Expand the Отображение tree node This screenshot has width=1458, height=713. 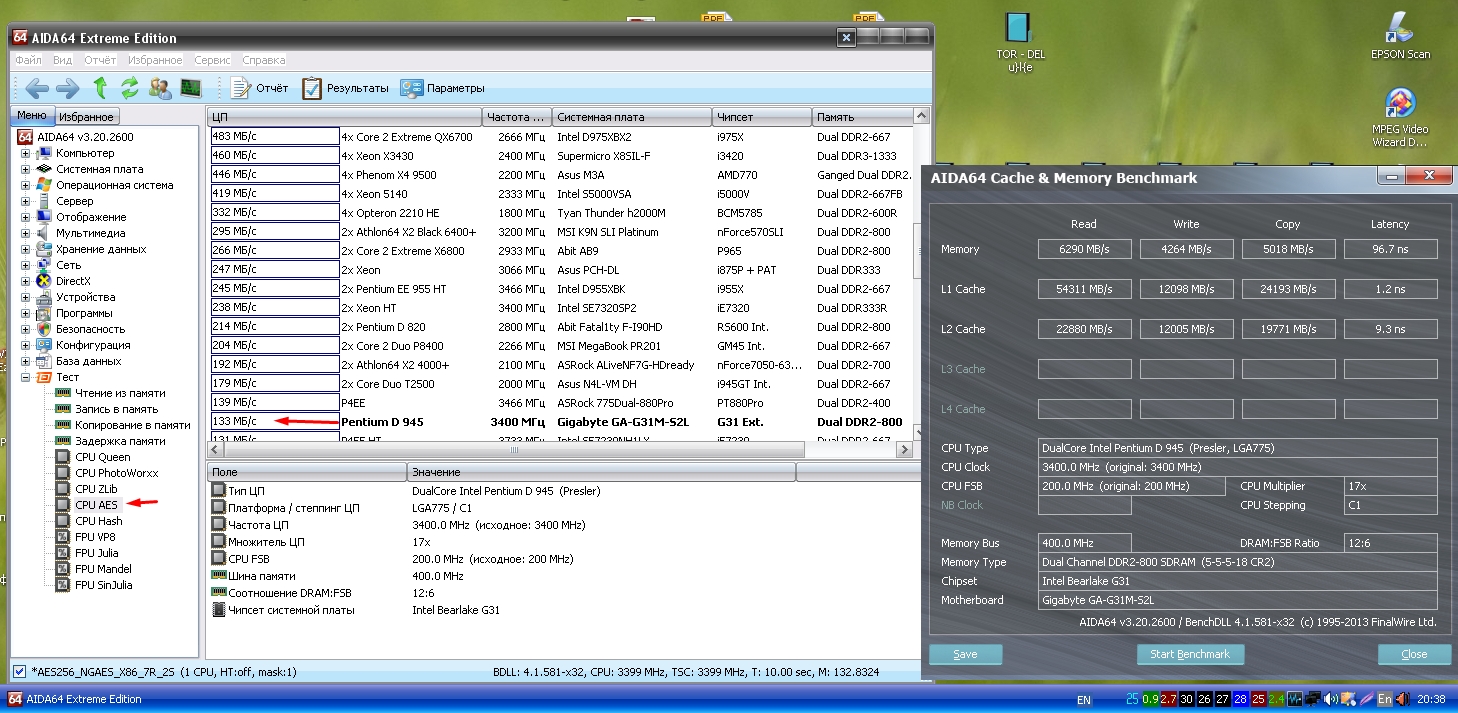coord(25,217)
